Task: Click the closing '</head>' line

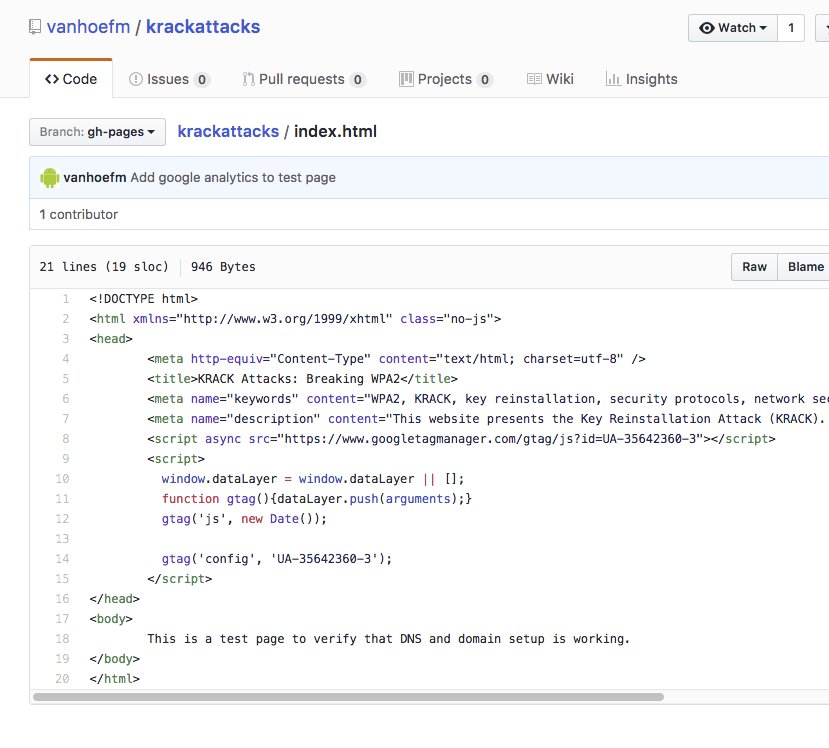Action: tap(115, 599)
